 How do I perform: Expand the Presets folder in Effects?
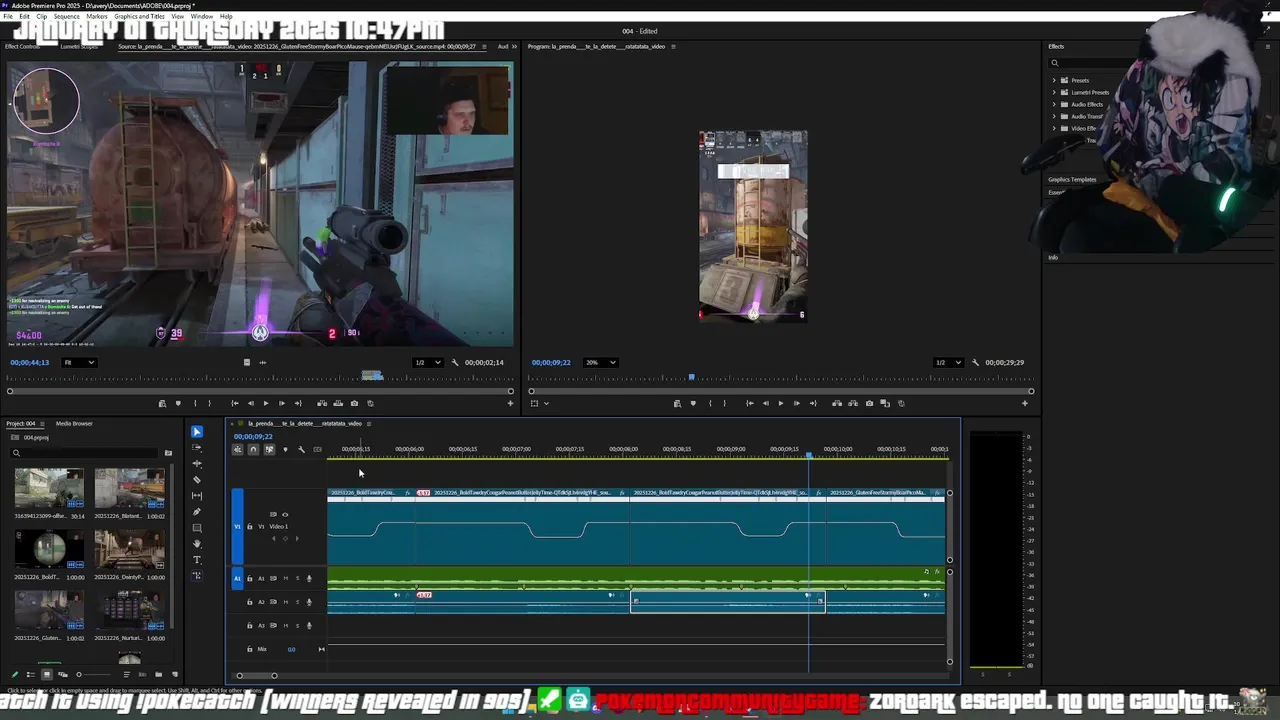pos(1054,80)
